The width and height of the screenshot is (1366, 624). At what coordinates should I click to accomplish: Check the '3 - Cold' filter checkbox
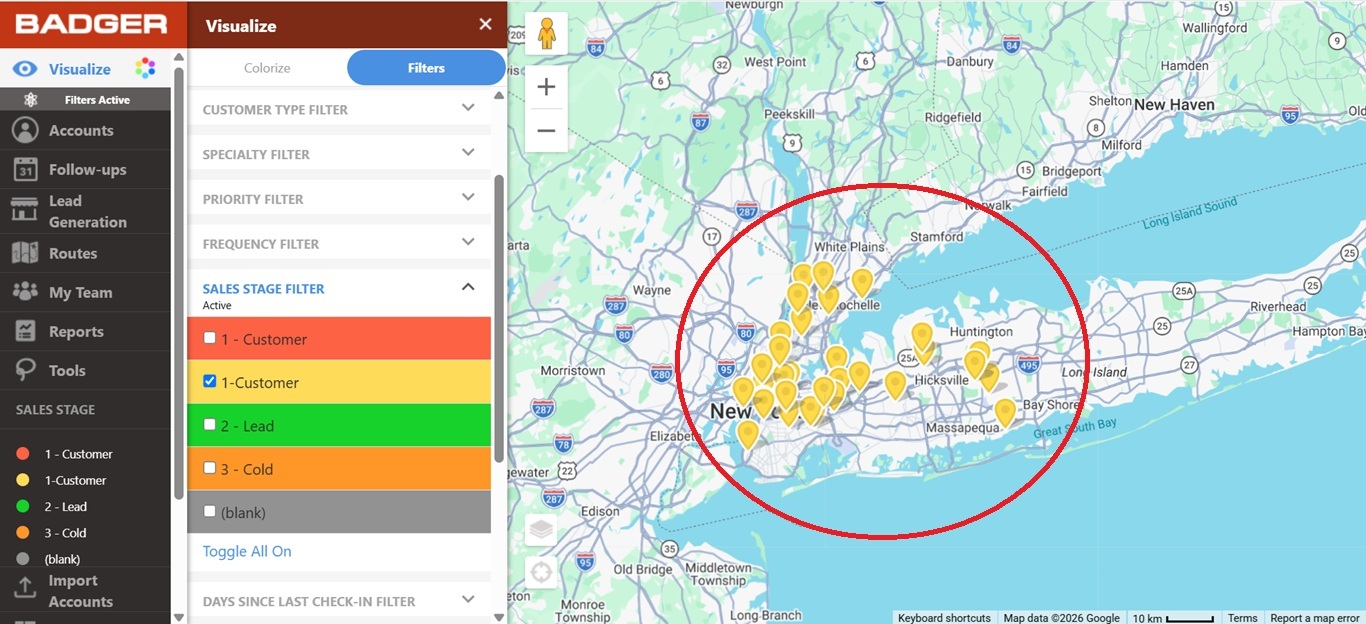210,467
